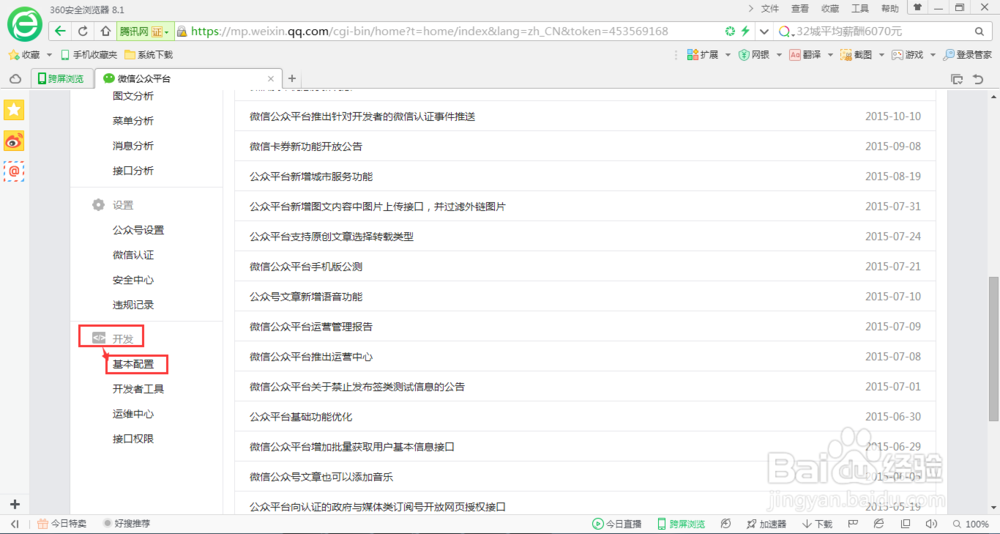1000x534 pixels.
Task: Open announcement 微信卡券新功能开放公告
Action: [305, 147]
